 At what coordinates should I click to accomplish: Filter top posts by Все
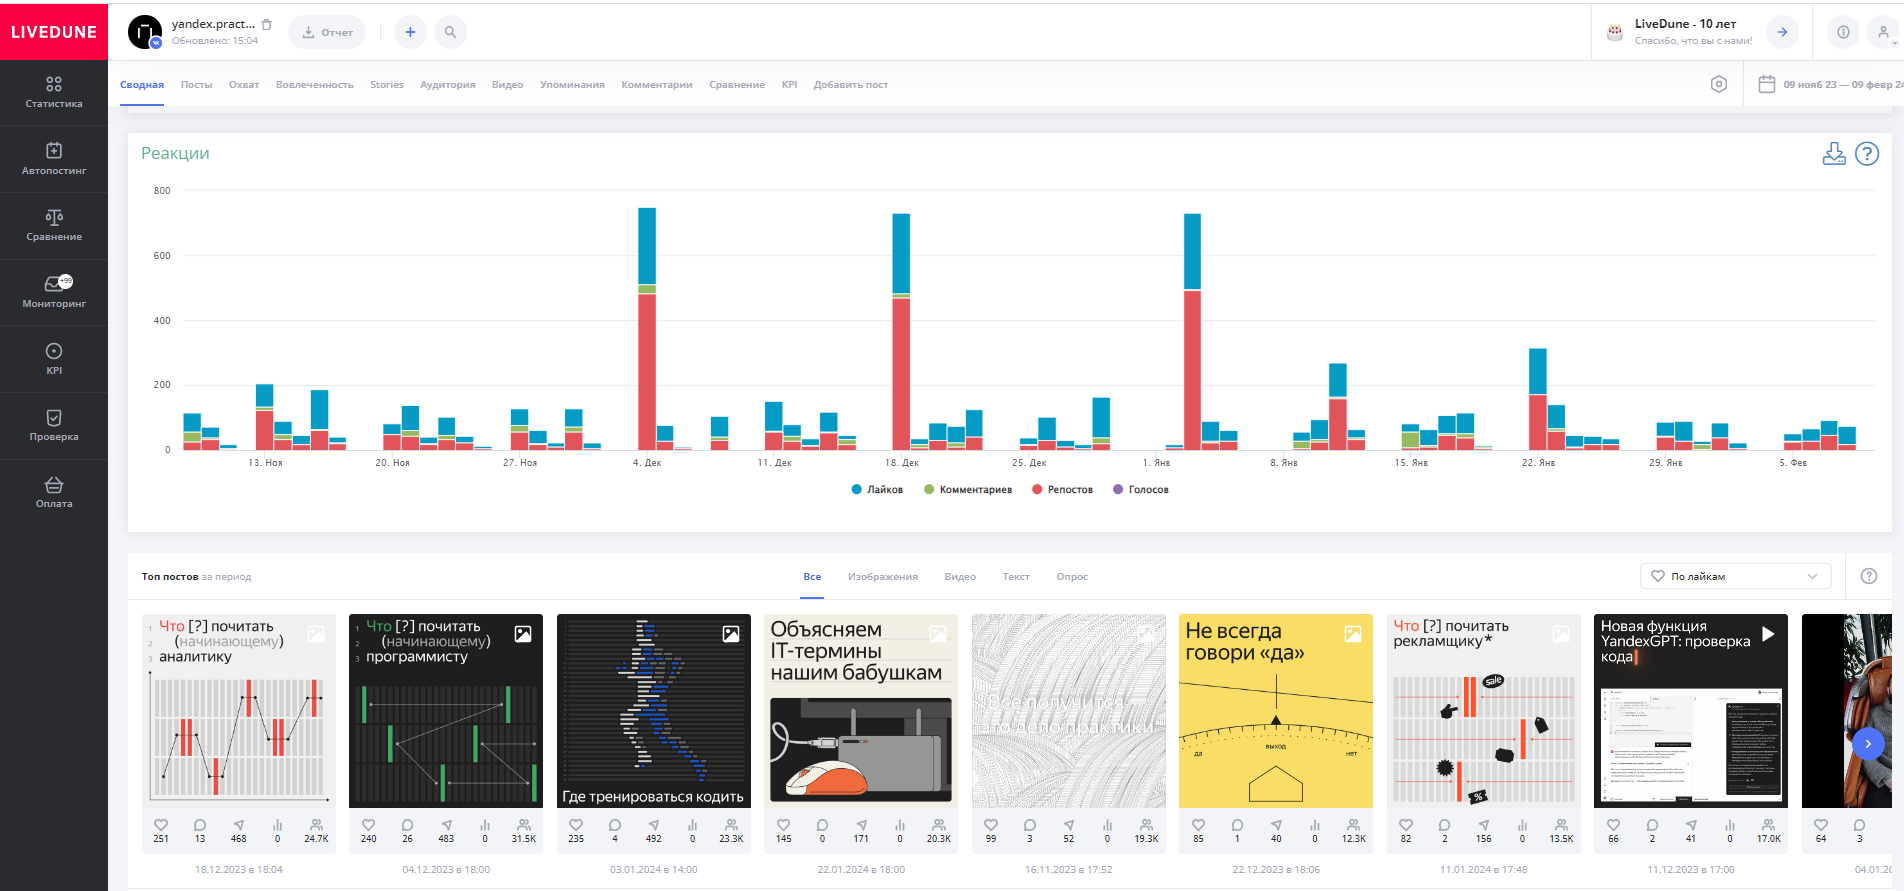tap(812, 577)
